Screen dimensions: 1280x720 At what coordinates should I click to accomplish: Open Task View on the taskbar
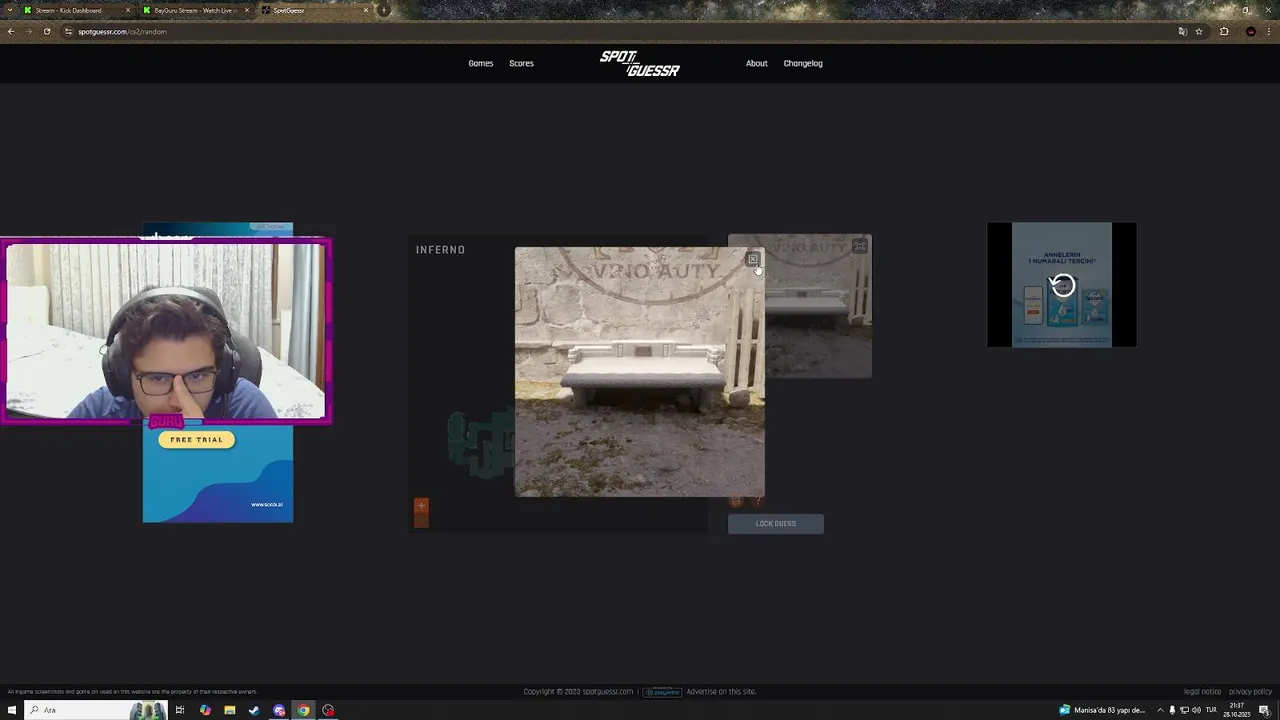180,710
